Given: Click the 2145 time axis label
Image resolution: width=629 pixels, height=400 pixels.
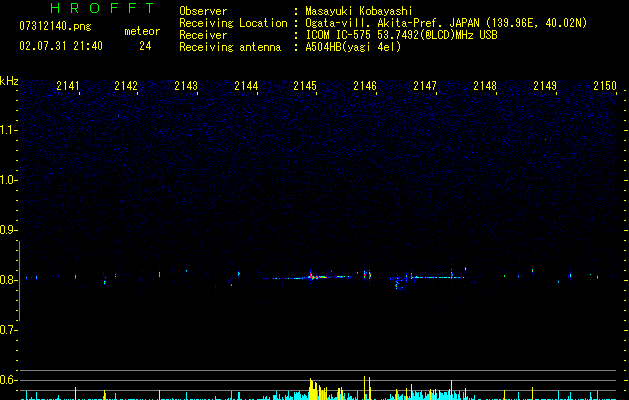Looking at the screenshot, I should point(305,86).
